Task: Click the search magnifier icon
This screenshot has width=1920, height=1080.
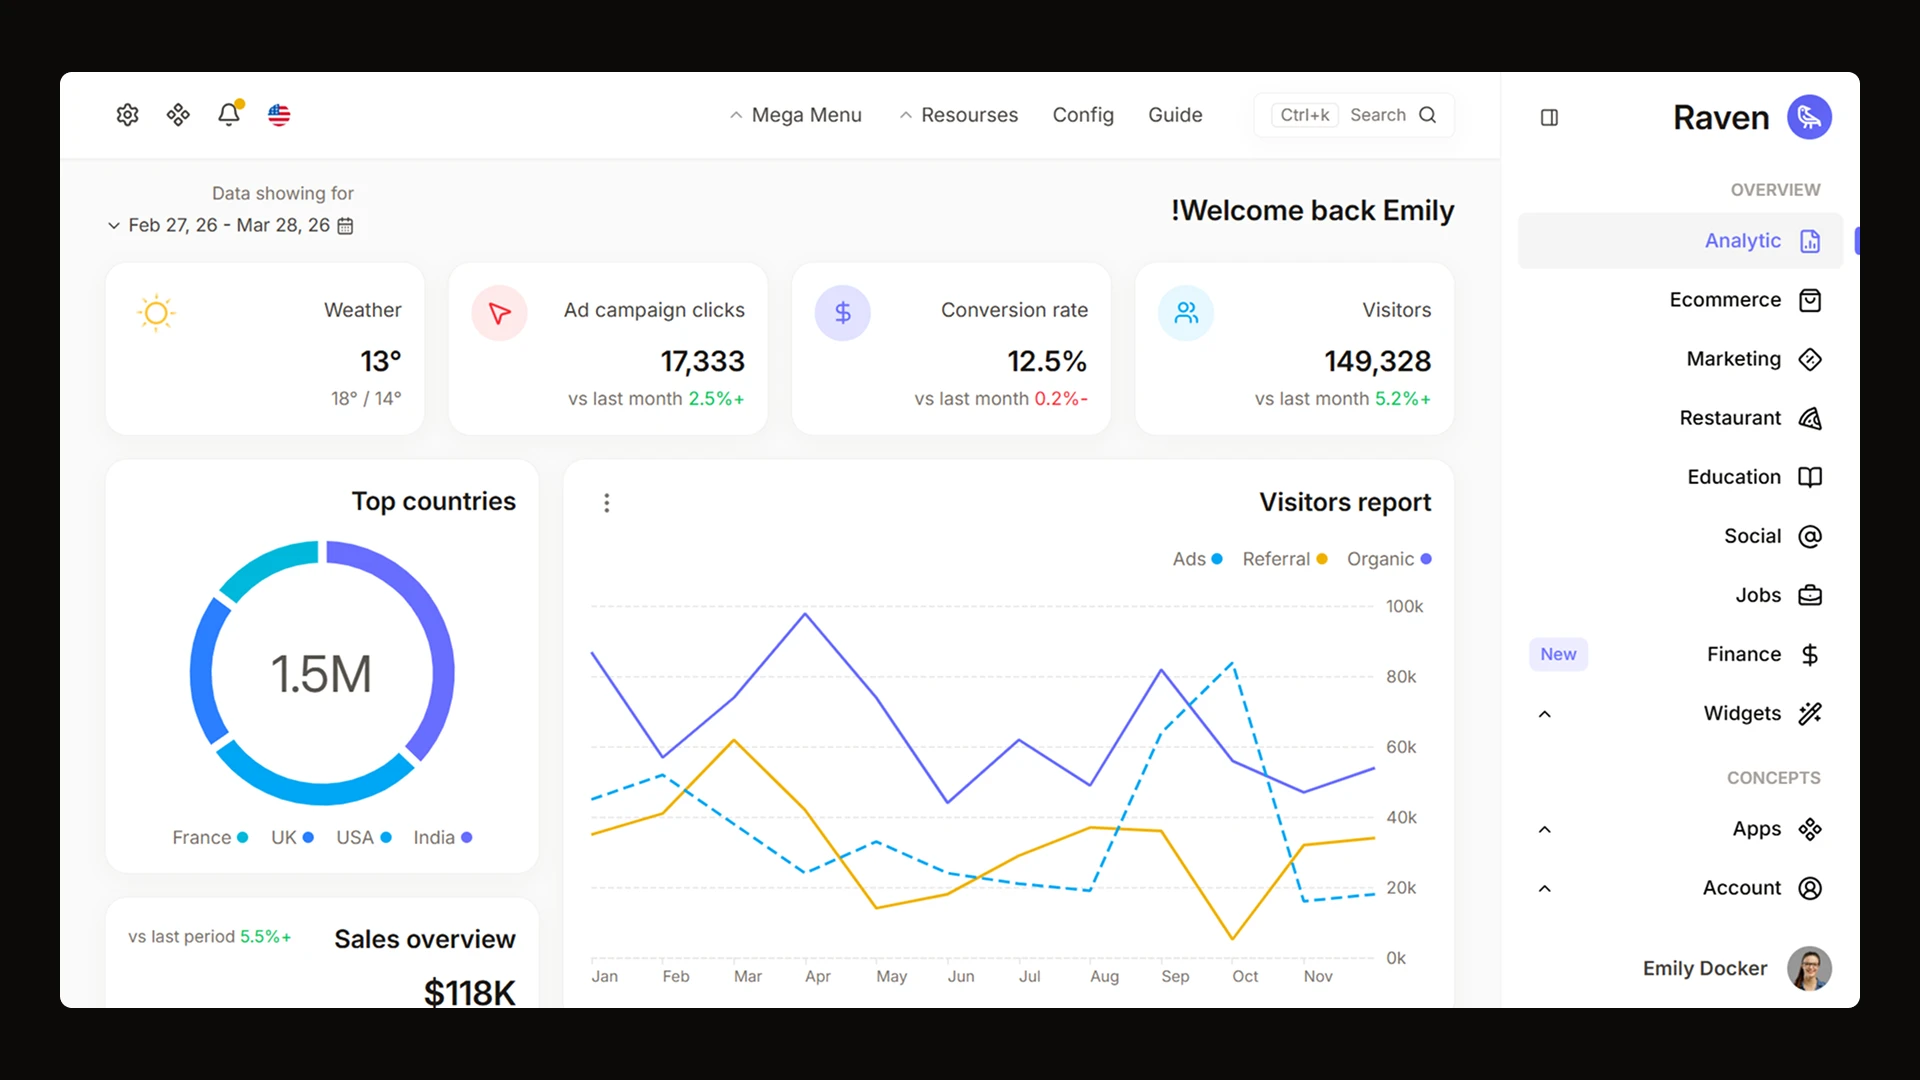Action: click(x=1428, y=115)
